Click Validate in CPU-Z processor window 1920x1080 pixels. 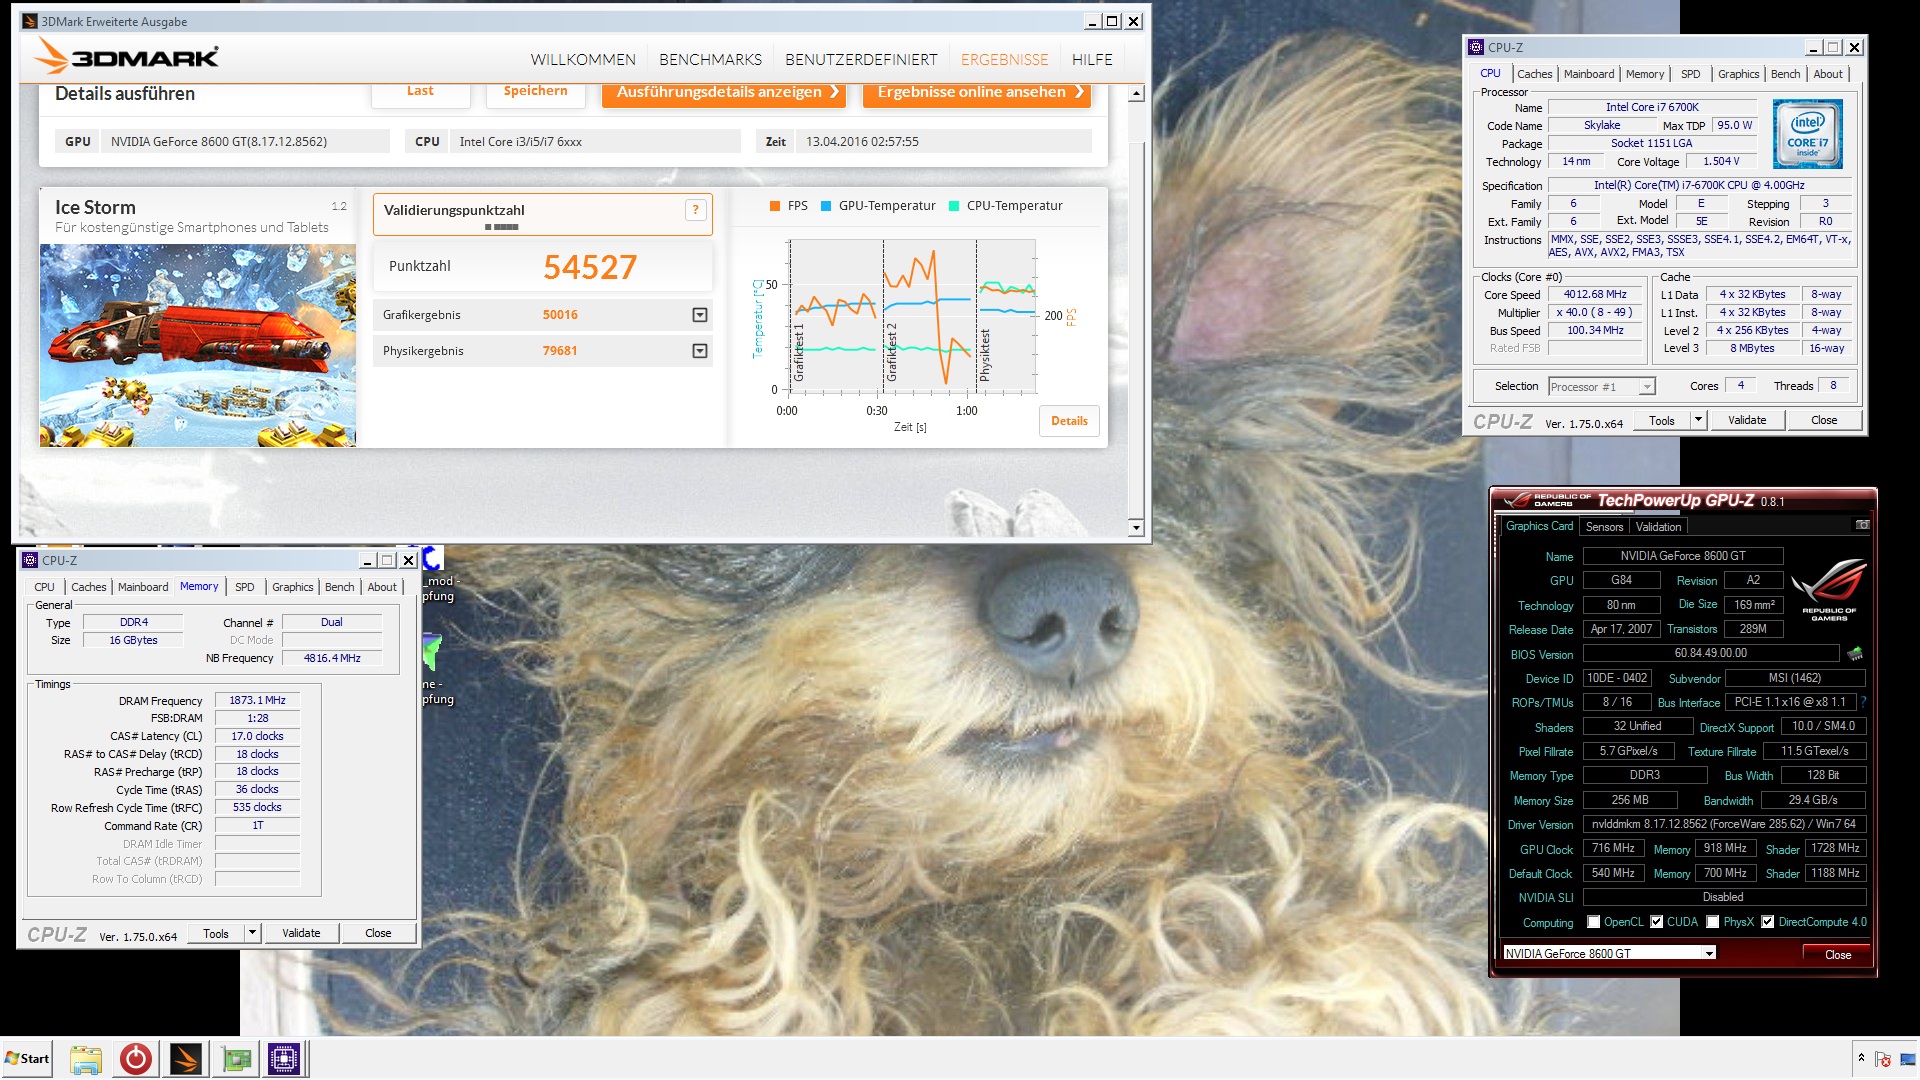click(1747, 421)
